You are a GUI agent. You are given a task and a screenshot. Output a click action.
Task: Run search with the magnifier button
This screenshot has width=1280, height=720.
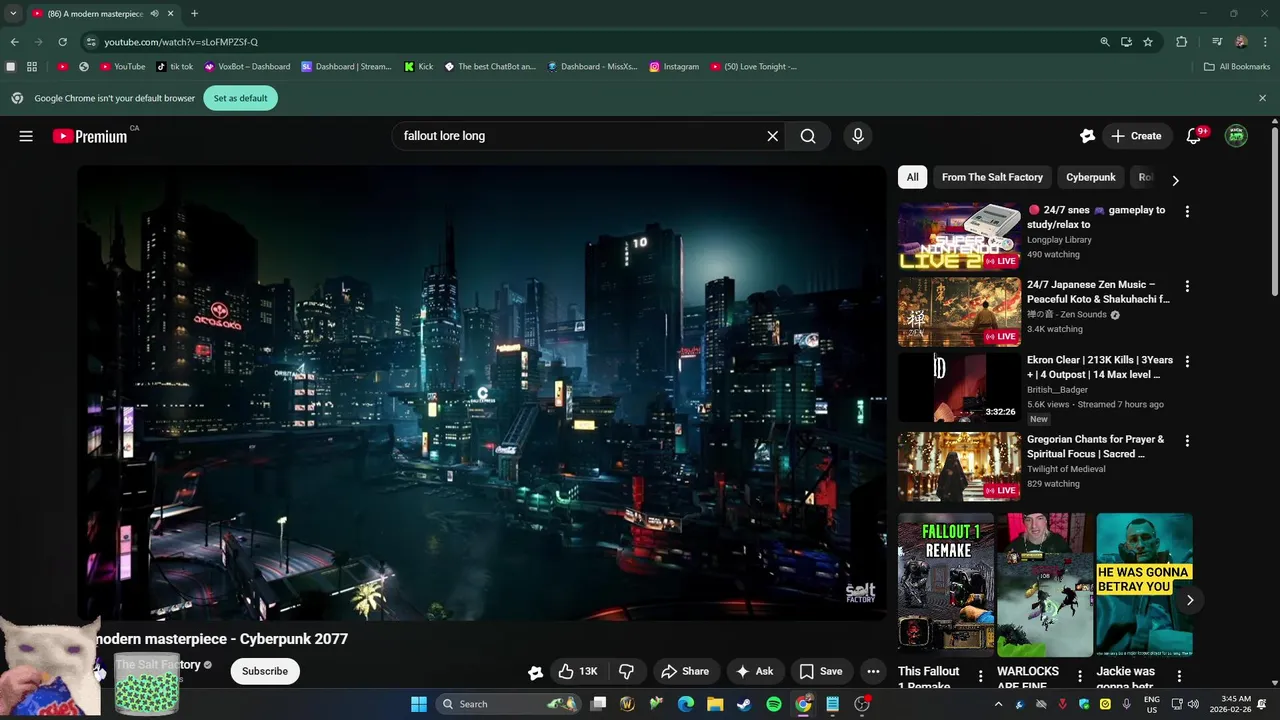808,136
